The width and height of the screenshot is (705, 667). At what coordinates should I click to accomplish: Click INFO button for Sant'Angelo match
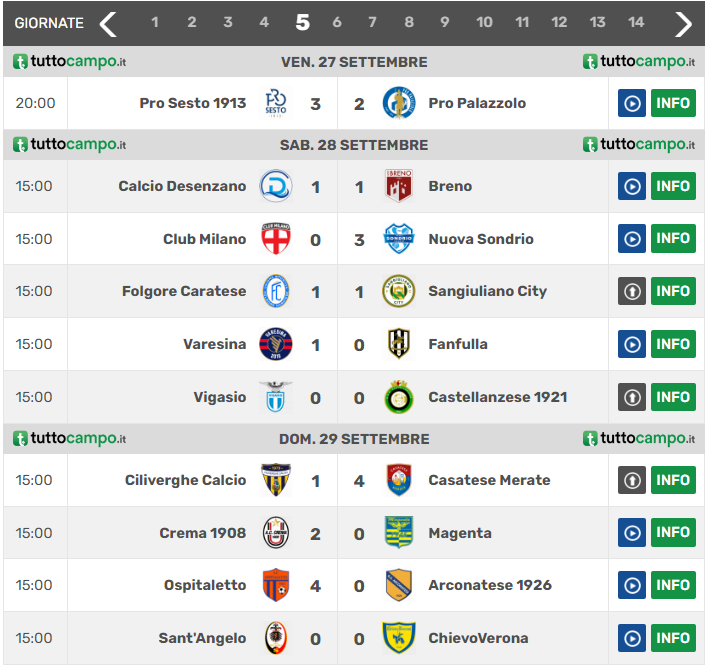coord(673,638)
